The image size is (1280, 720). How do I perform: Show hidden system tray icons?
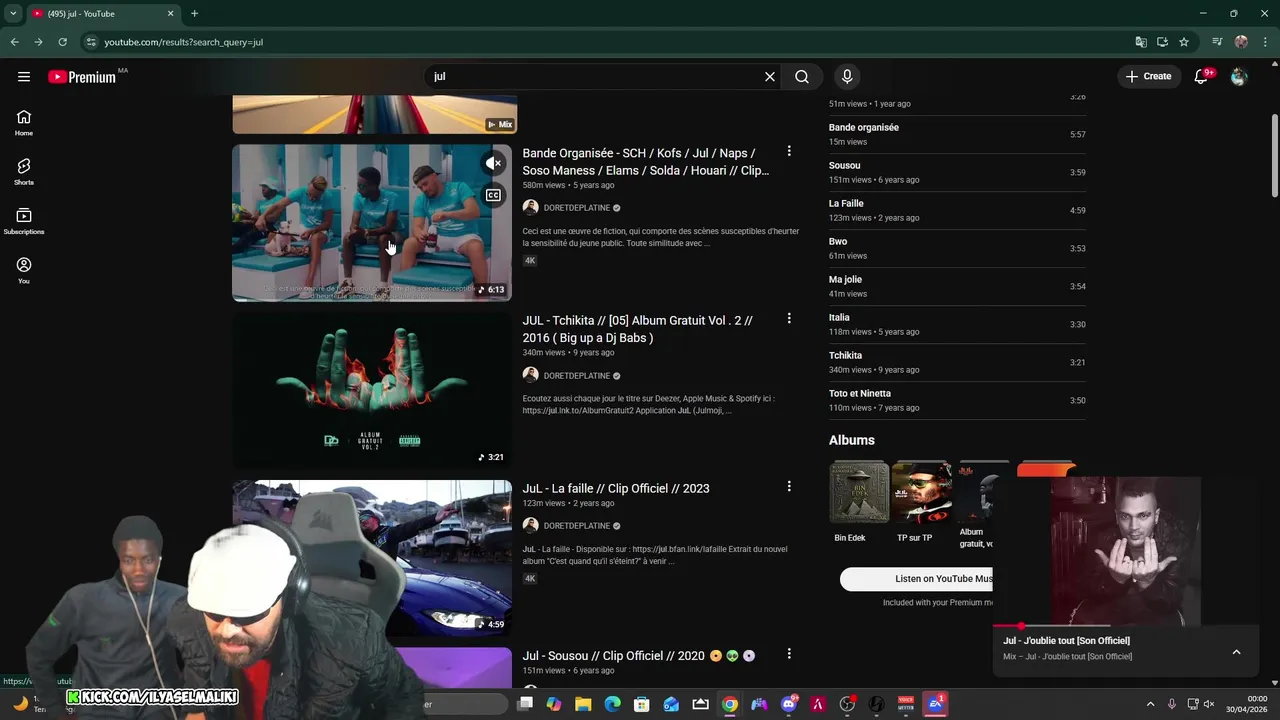pyautogui.click(x=1150, y=704)
